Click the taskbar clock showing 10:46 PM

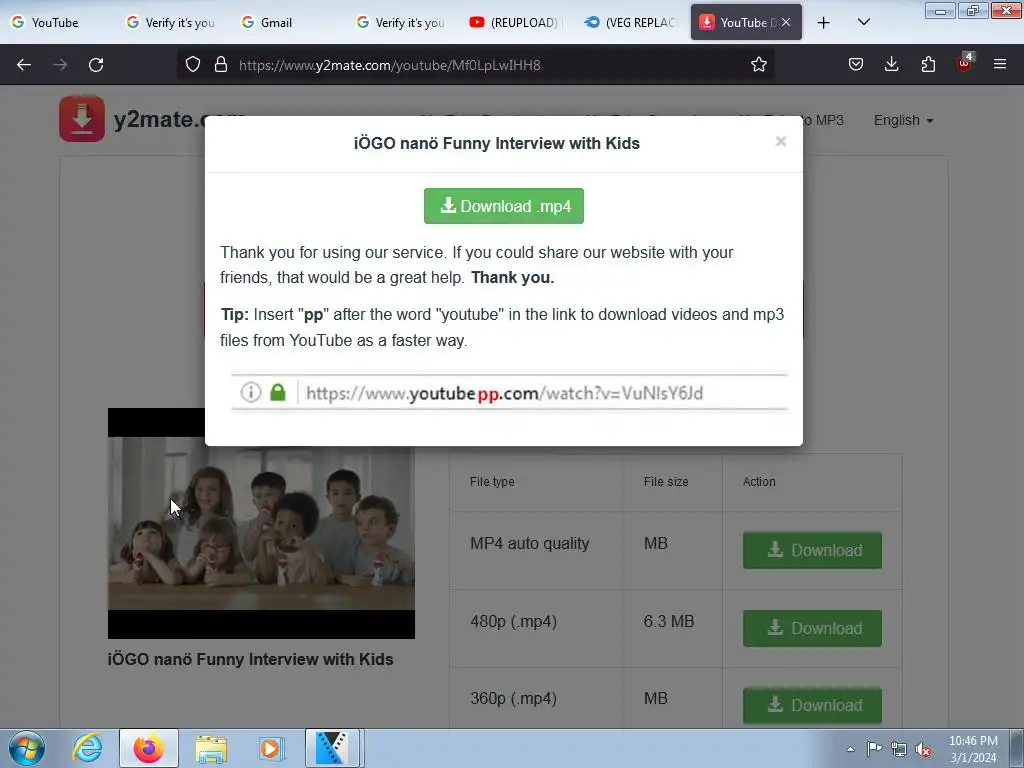click(x=973, y=749)
